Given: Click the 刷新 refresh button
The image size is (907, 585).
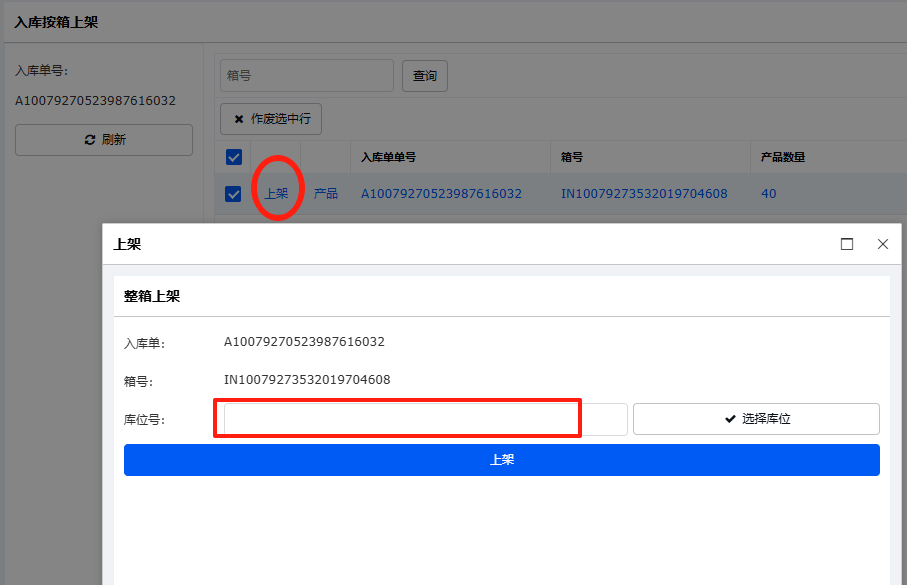Looking at the screenshot, I should [x=104, y=140].
